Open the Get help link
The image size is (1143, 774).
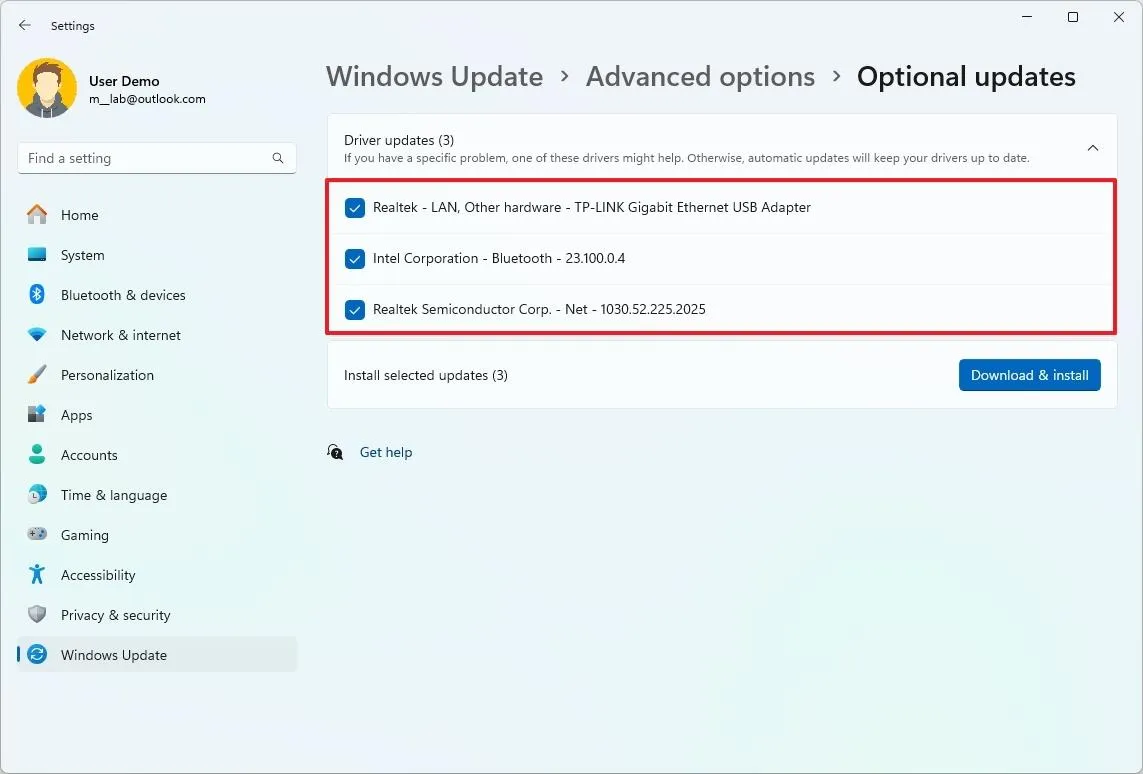point(386,452)
